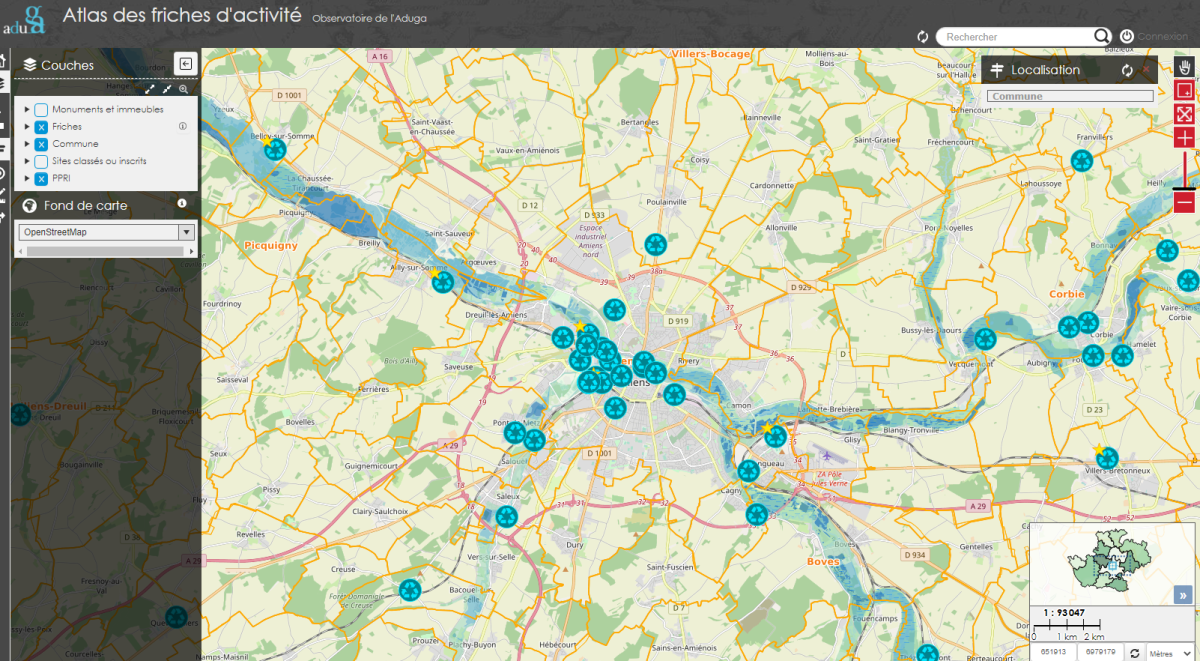Viewport: 1200px width, 661px height.
Task: Collapse the overview minimap with double arrow
Action: [x=1183, y=595]
